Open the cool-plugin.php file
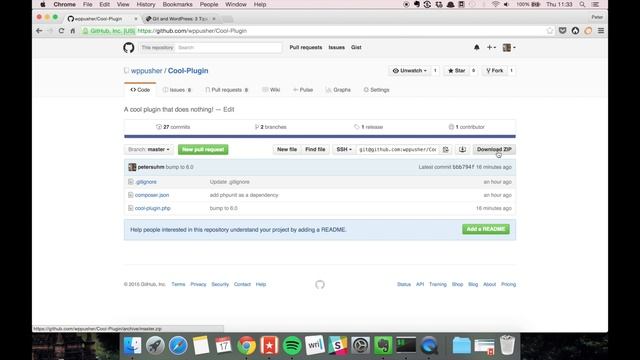The height and width of the screenshot is (360, 640). point(153,208)
